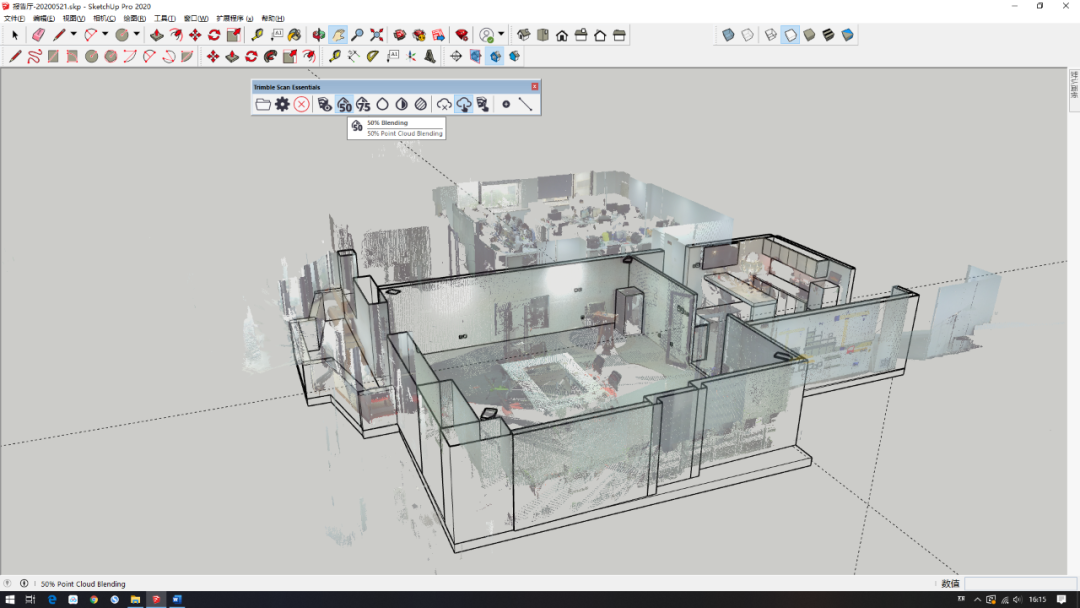Switch to Shaded With Textures style
1080x608 pixels.
click(x=828, y=35)
